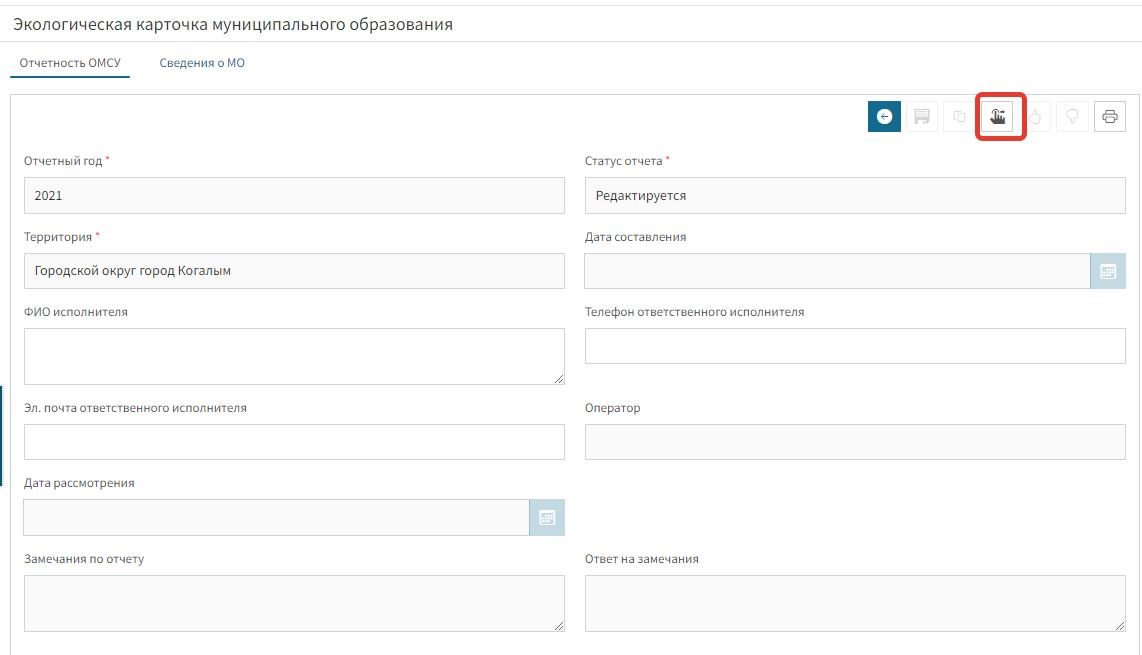Reject report with thumbs down icon
1142x655 pixels.
pos(1072,117)
